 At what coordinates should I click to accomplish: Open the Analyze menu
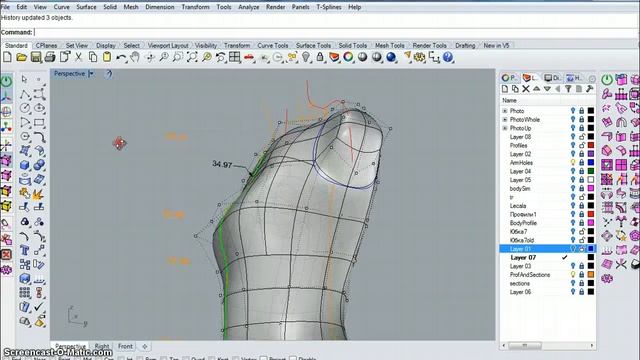249,7
